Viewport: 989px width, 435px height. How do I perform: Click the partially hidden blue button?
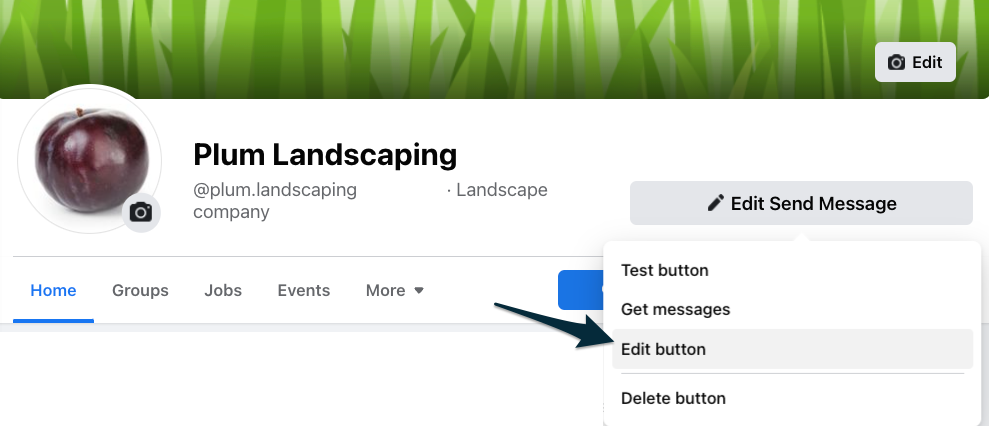coord(580,290)
